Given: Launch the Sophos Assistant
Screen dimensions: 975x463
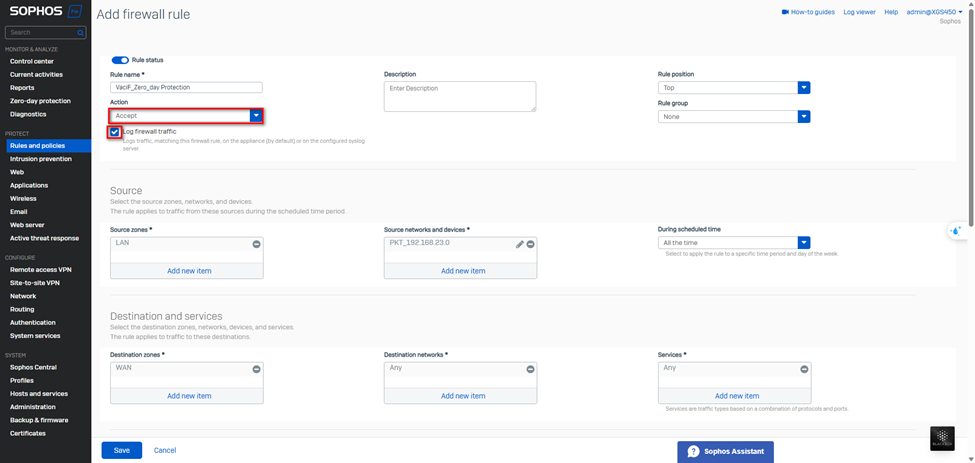Looking at the screenshot, I should (725, 451).
